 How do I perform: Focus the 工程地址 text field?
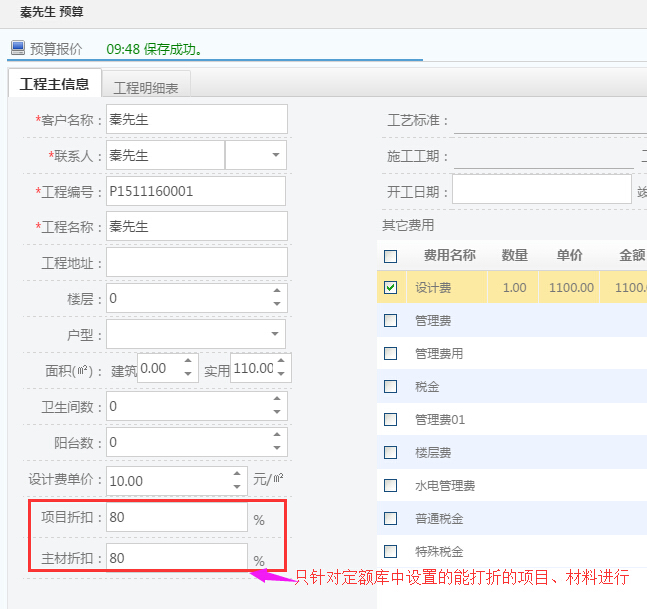[196, 262]
